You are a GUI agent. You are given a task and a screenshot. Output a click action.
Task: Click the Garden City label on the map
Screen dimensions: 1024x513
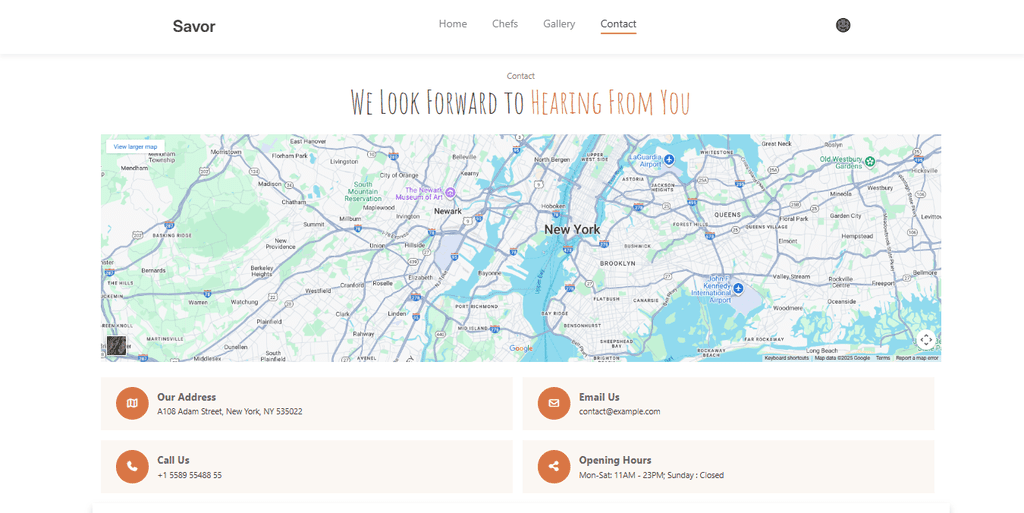pyautogui.click(x=846, y=215)
